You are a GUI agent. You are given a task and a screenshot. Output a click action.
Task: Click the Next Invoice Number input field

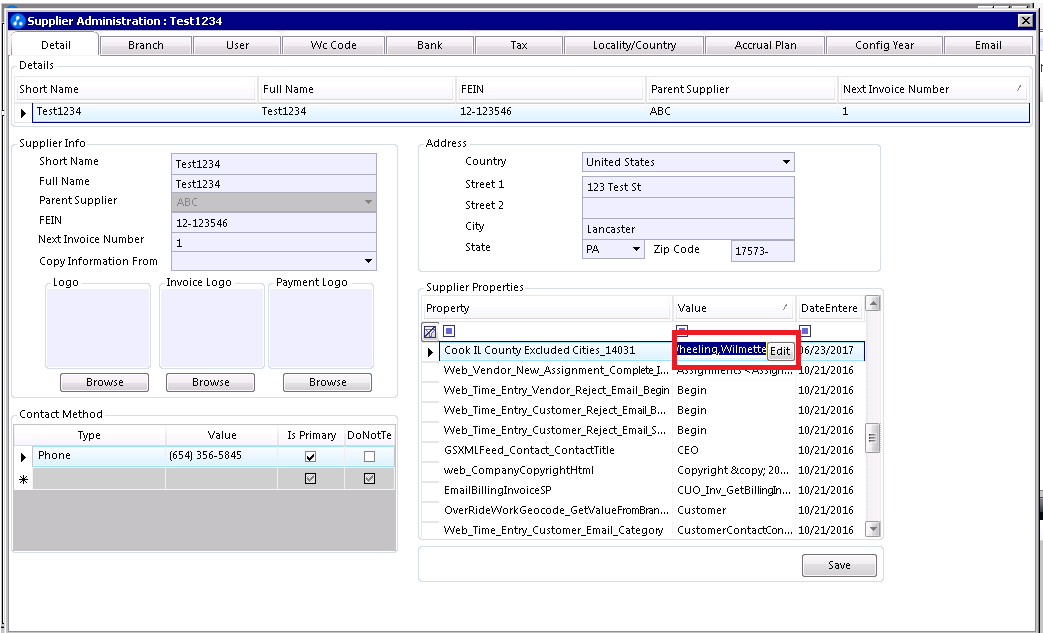(273, 243)
